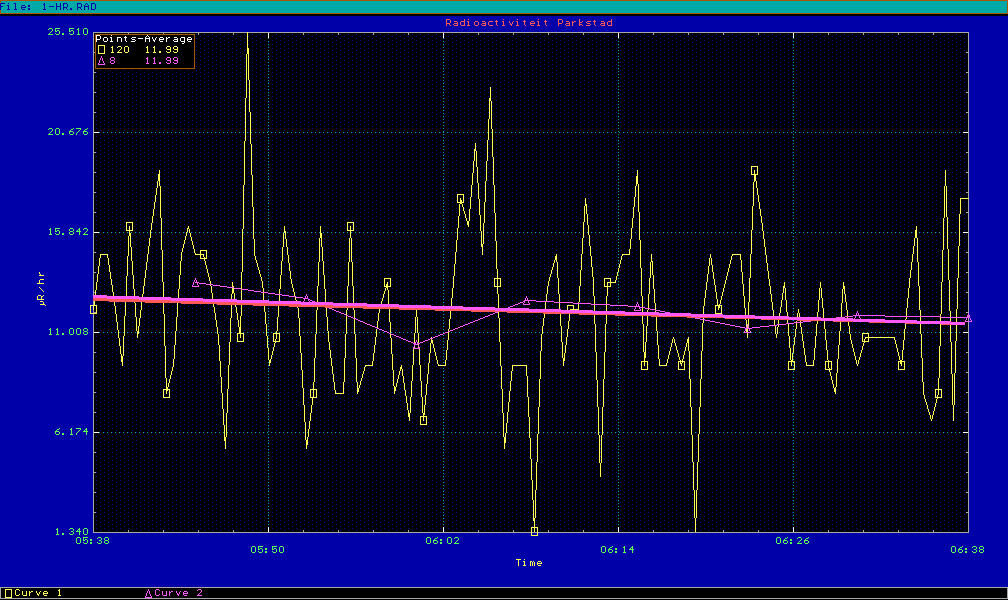
Task: Click the 'Points-Average' legend header
Action: point(144,38)
